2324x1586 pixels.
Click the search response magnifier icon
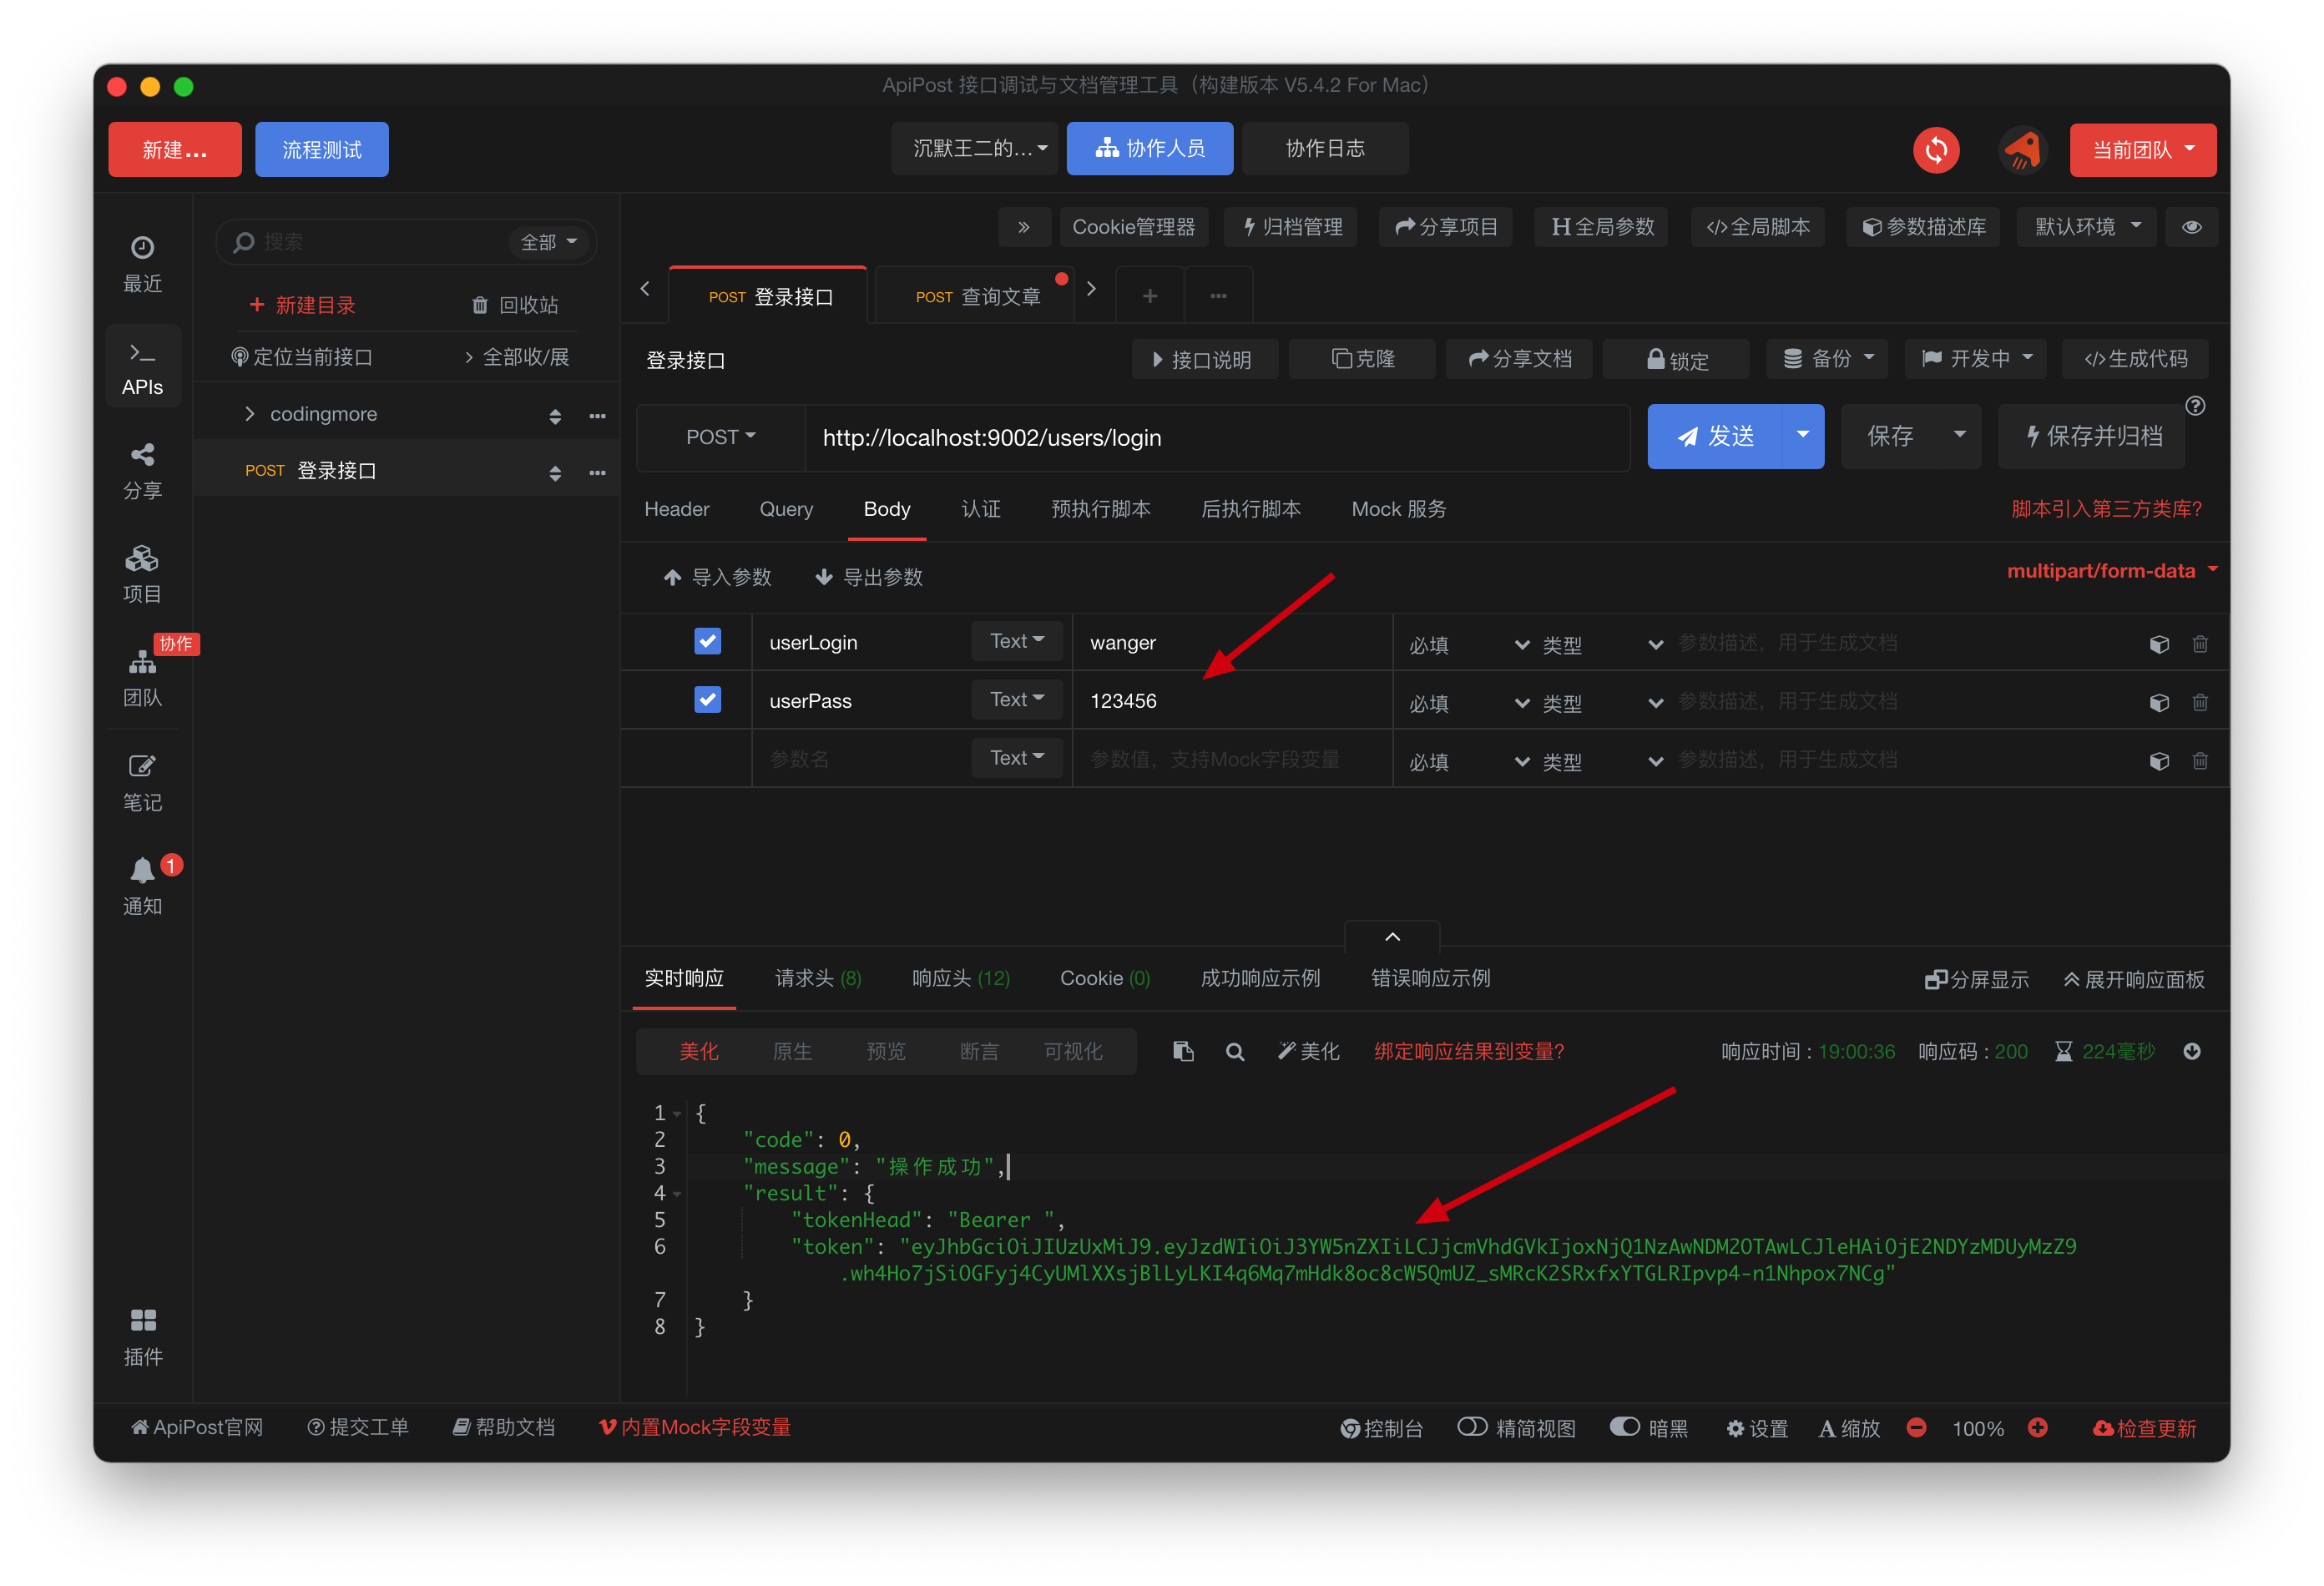tap(1235, 1052)
